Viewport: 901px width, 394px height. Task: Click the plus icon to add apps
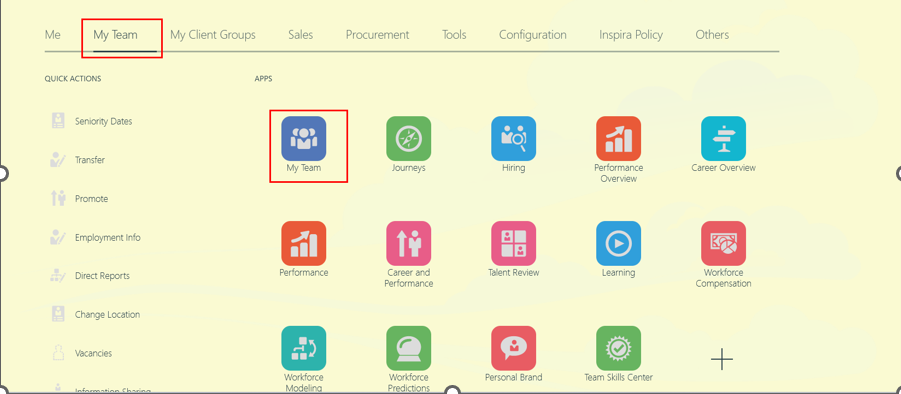[722, 360]
